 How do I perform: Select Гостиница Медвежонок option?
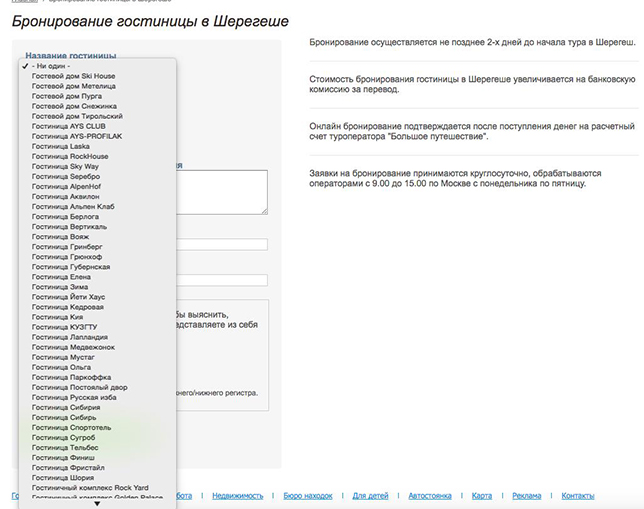tap(97, 348)
